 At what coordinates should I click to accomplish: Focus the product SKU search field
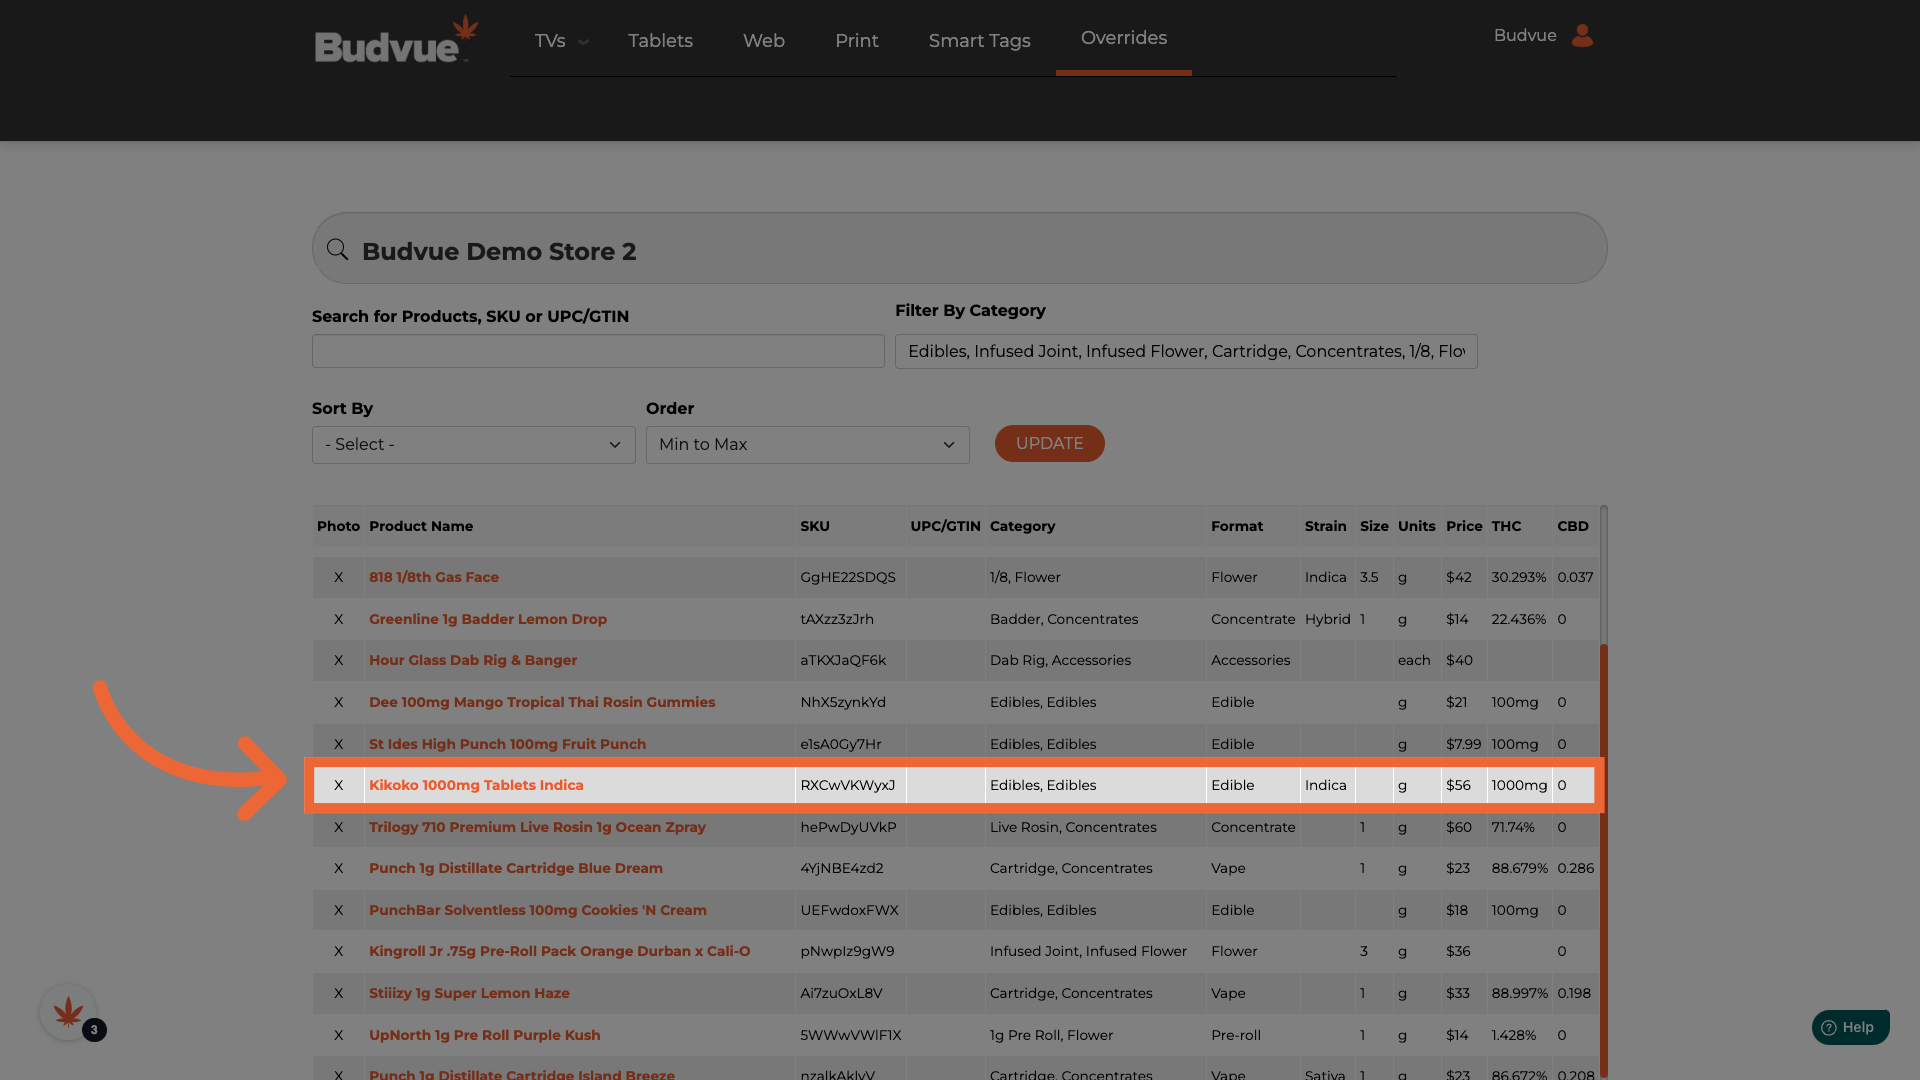[598, 351]
